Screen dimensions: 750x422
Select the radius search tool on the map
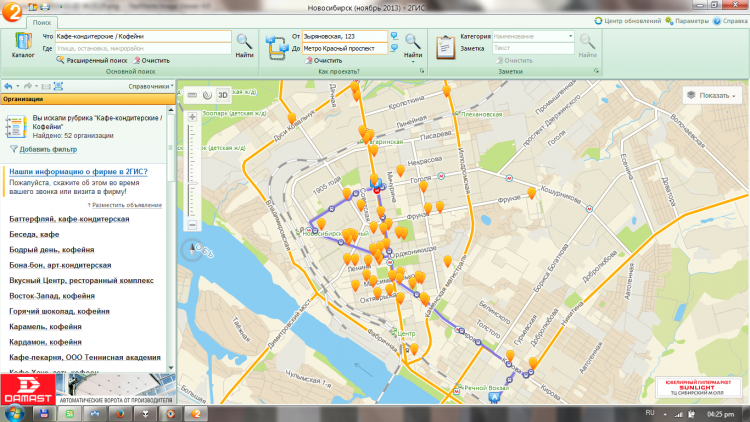click(x=207, y=95)
